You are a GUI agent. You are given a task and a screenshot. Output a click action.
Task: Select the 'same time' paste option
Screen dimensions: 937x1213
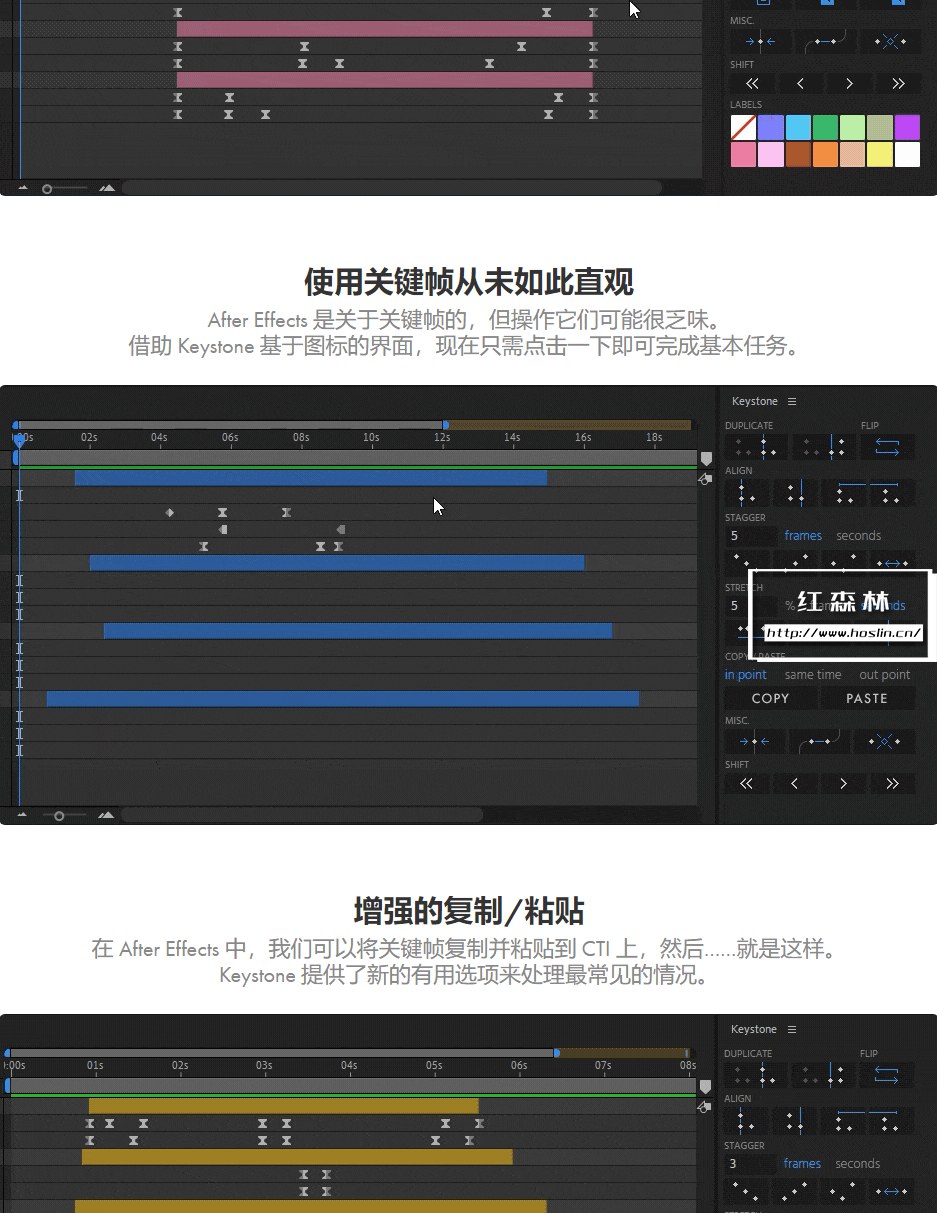click(x=813, y=675)
